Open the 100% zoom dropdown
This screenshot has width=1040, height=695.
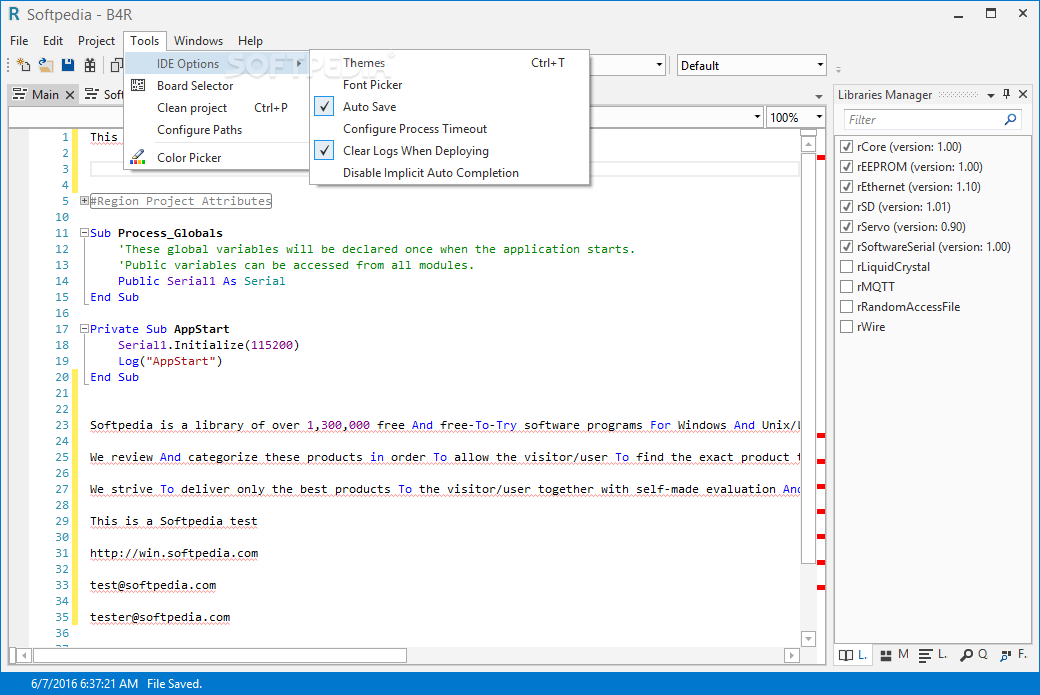(x=819, y=117)
